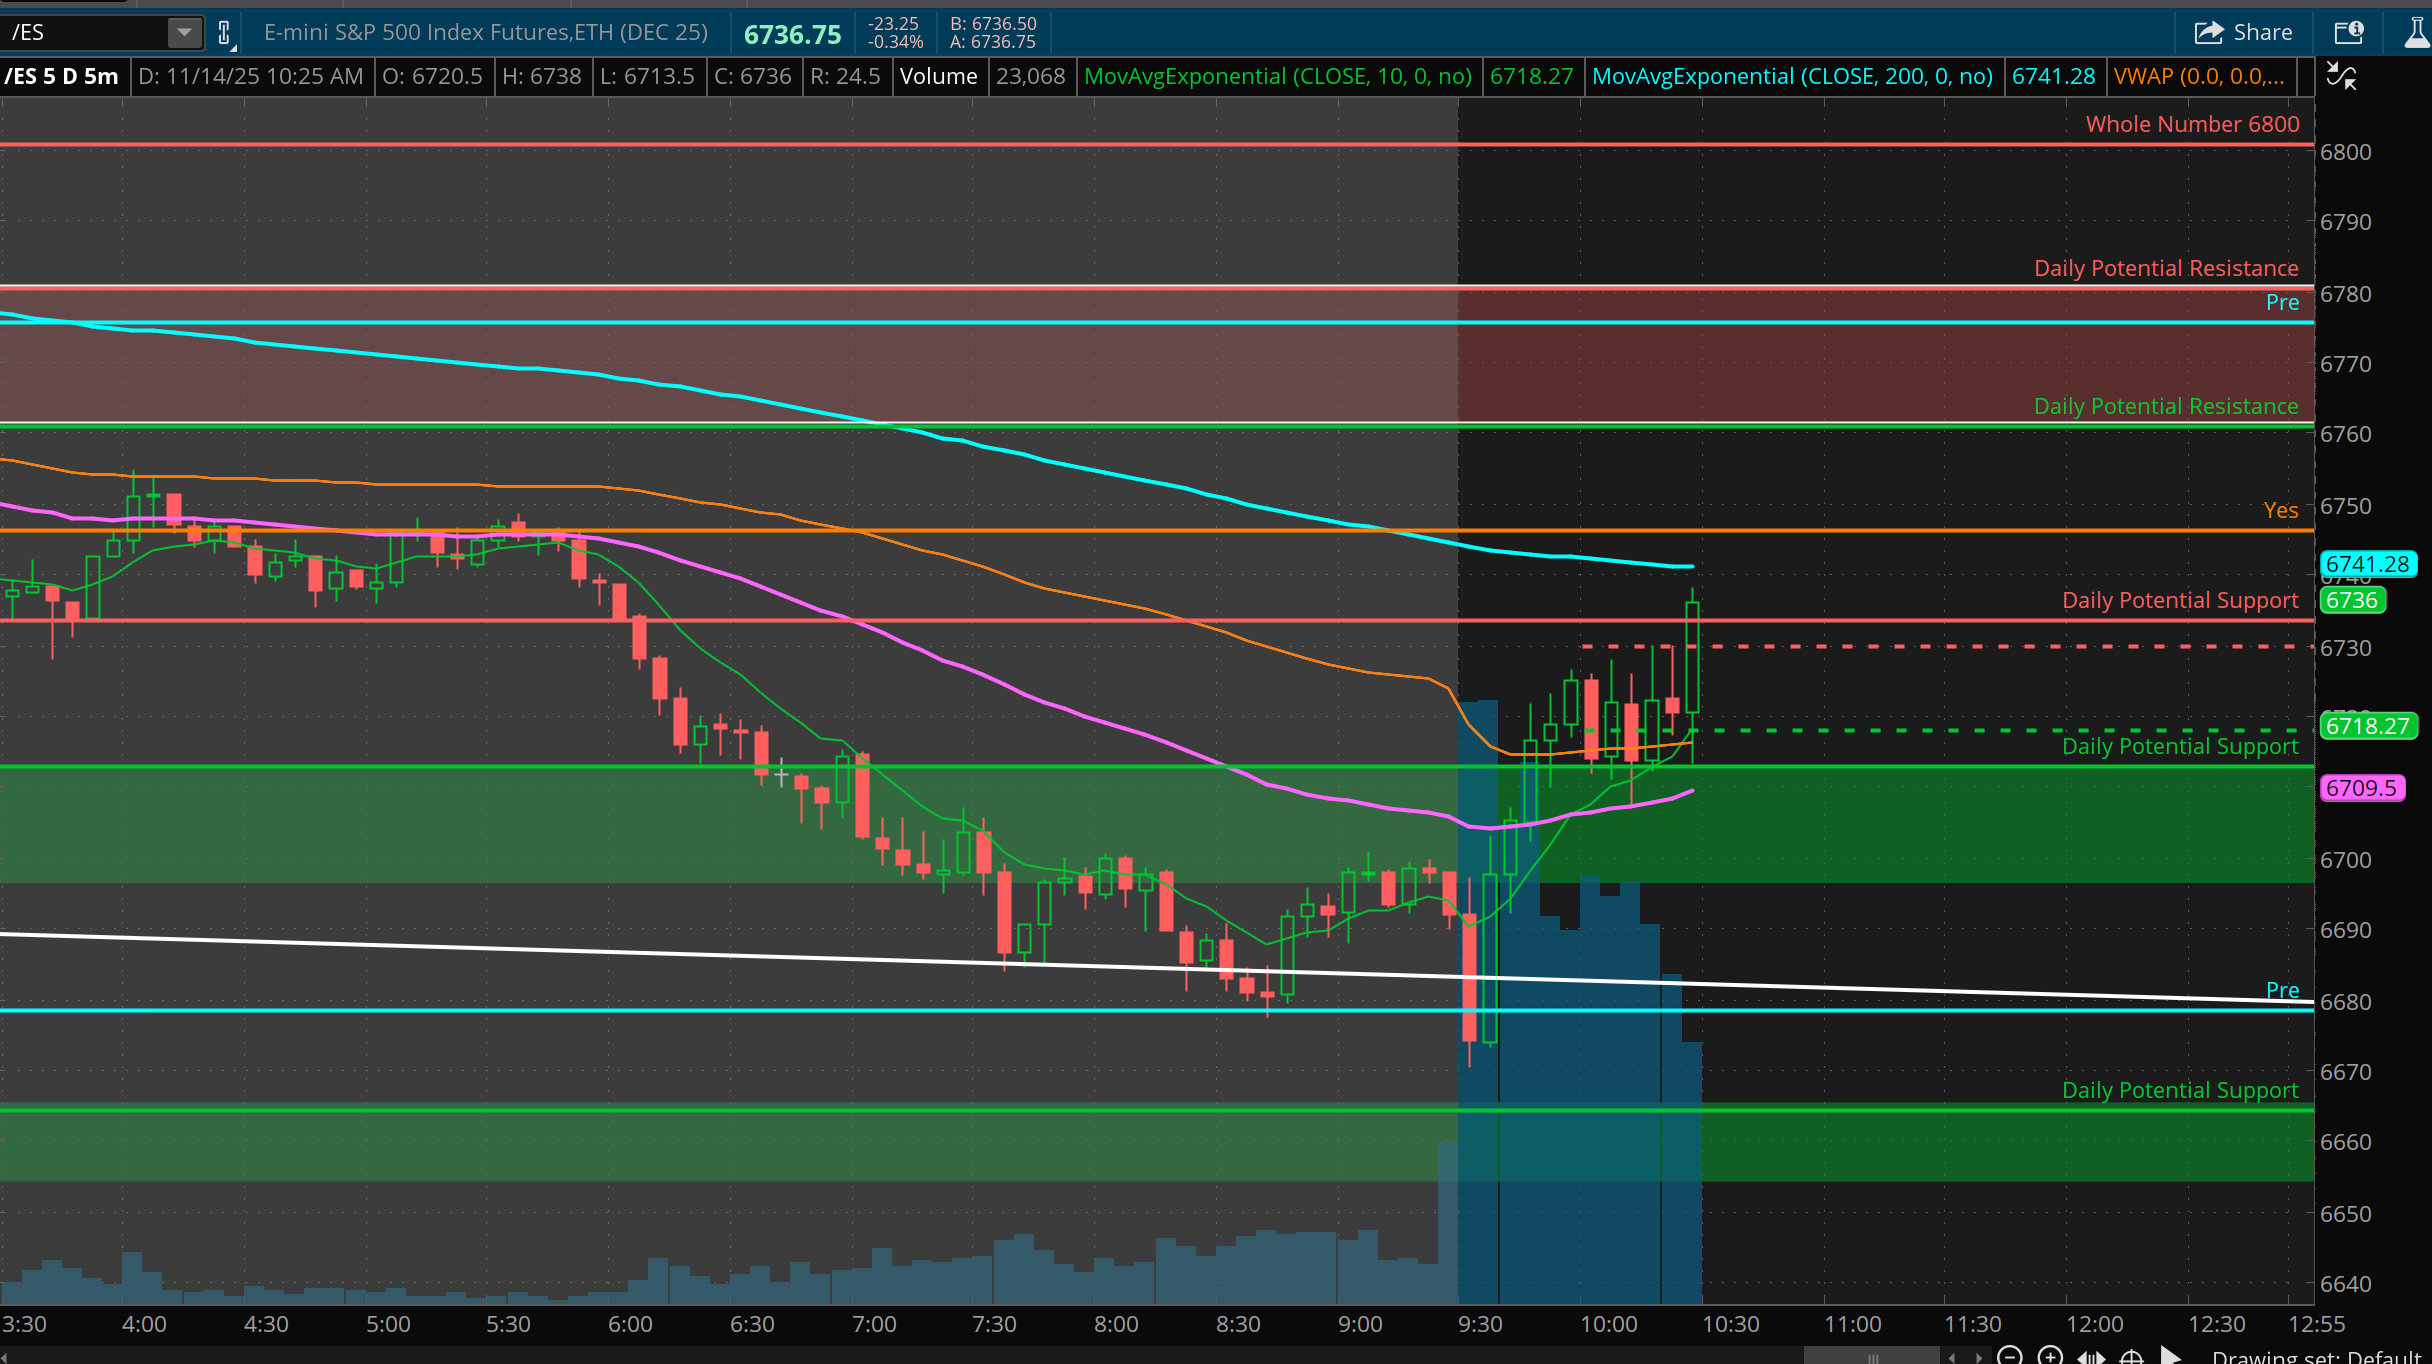
Task: Click the expand time axis arrows icon
Action: click(2091, 1357)
